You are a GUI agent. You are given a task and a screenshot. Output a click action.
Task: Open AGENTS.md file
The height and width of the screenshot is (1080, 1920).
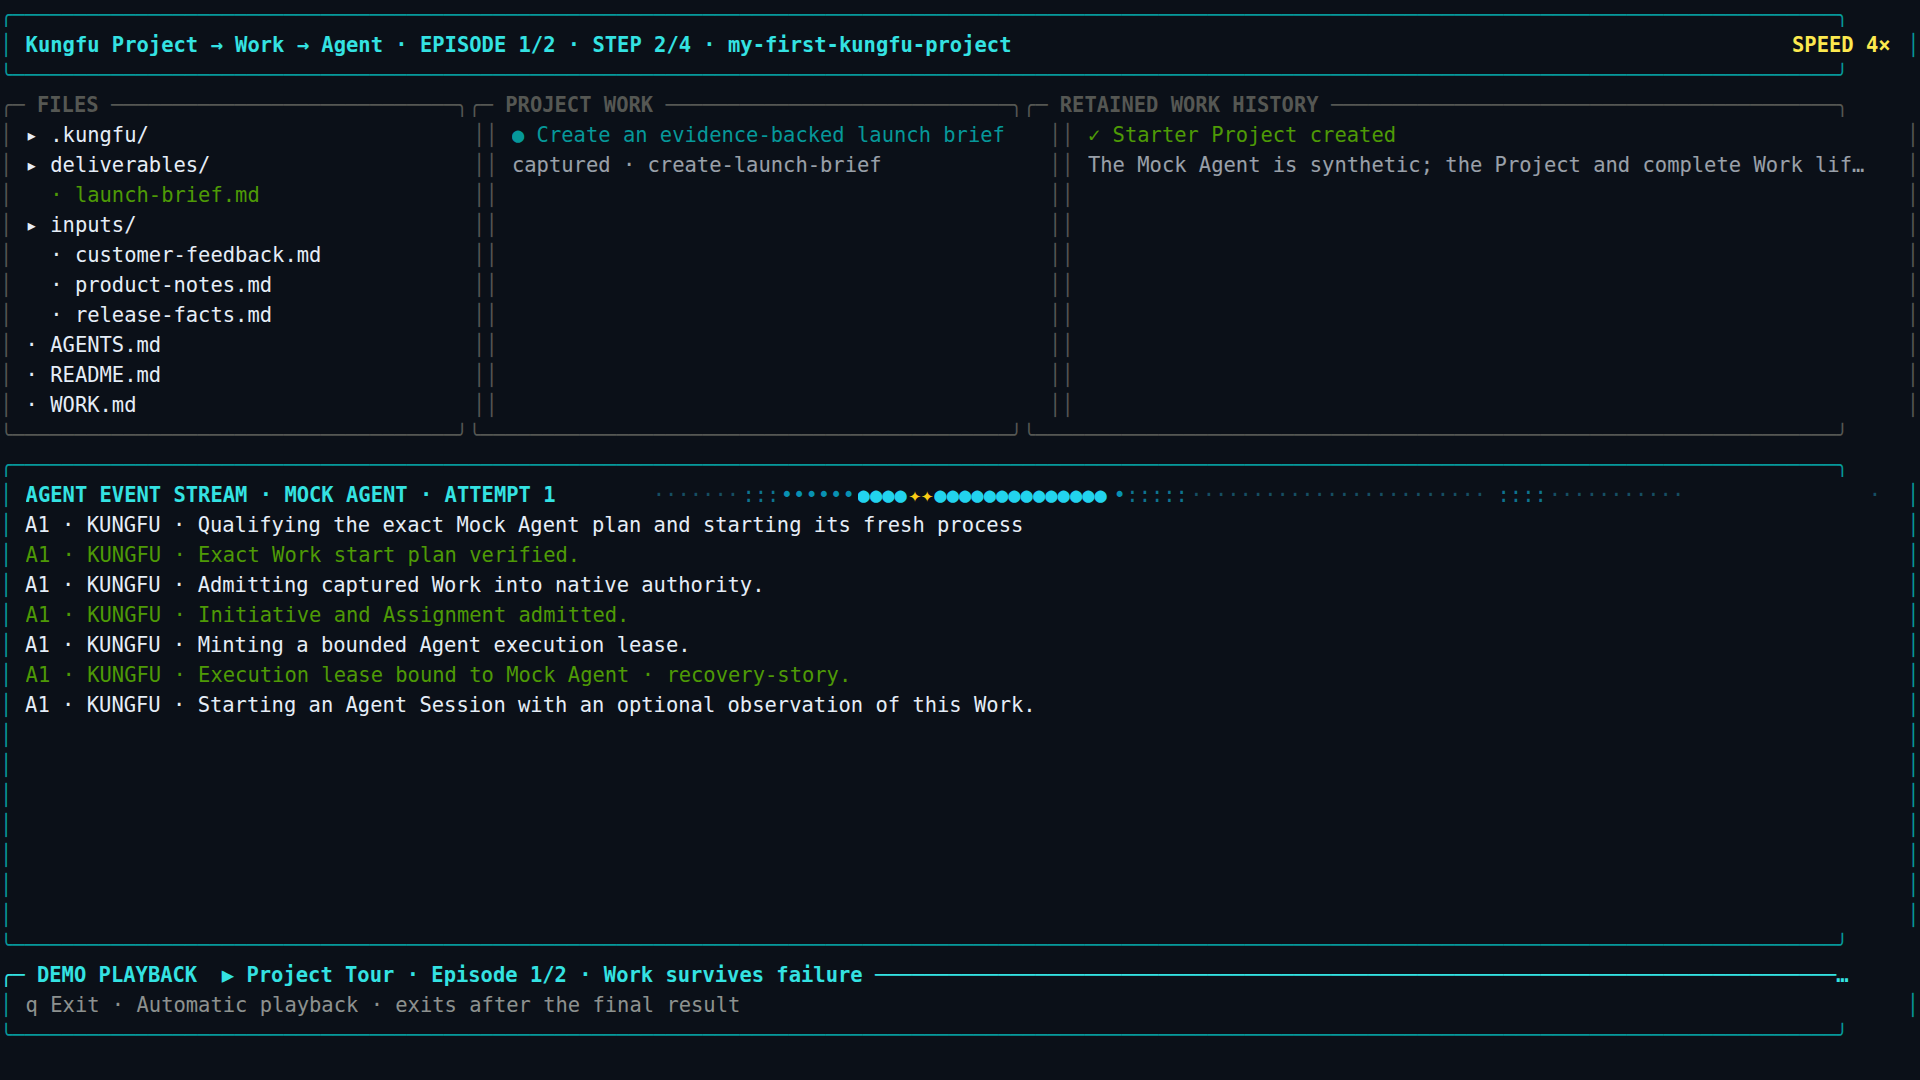pos(105,345)
